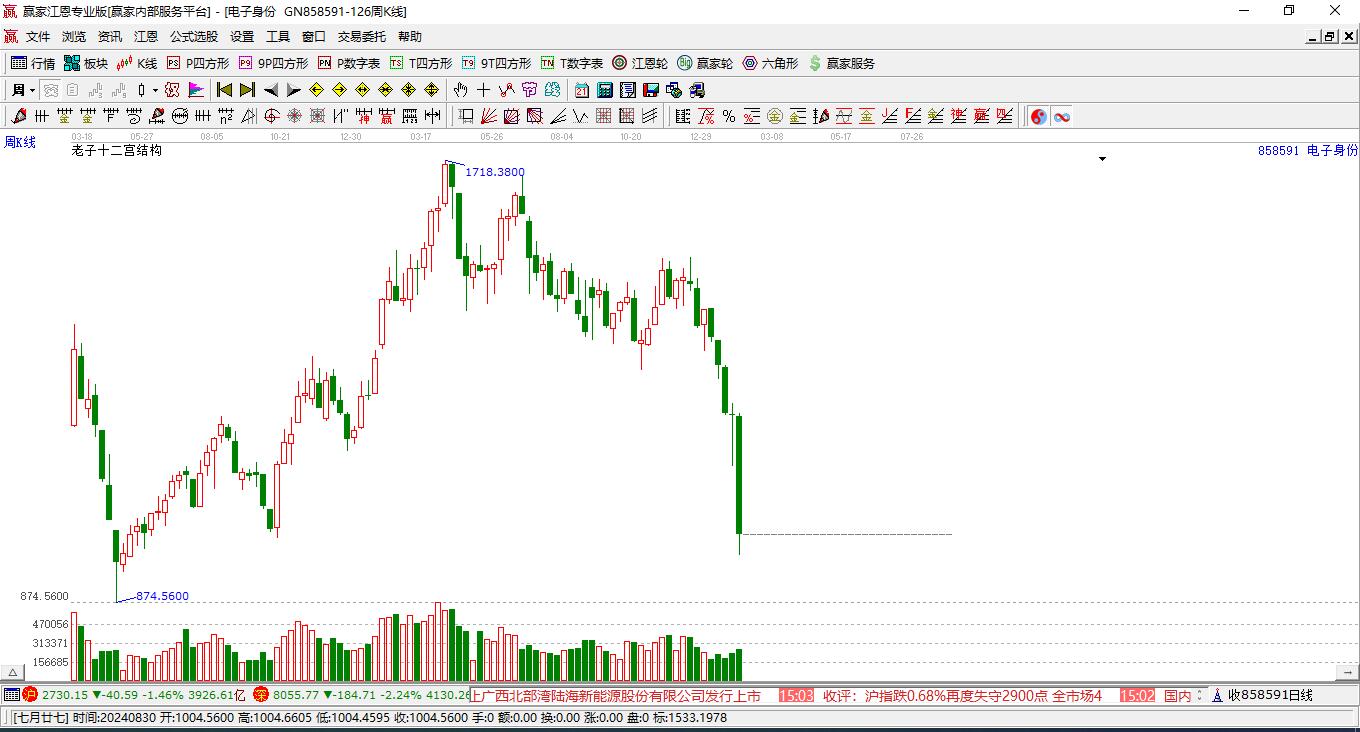The image size is (1360, 732).
Task: Open the T数字表 tool
Action: (x=572, y=63)
